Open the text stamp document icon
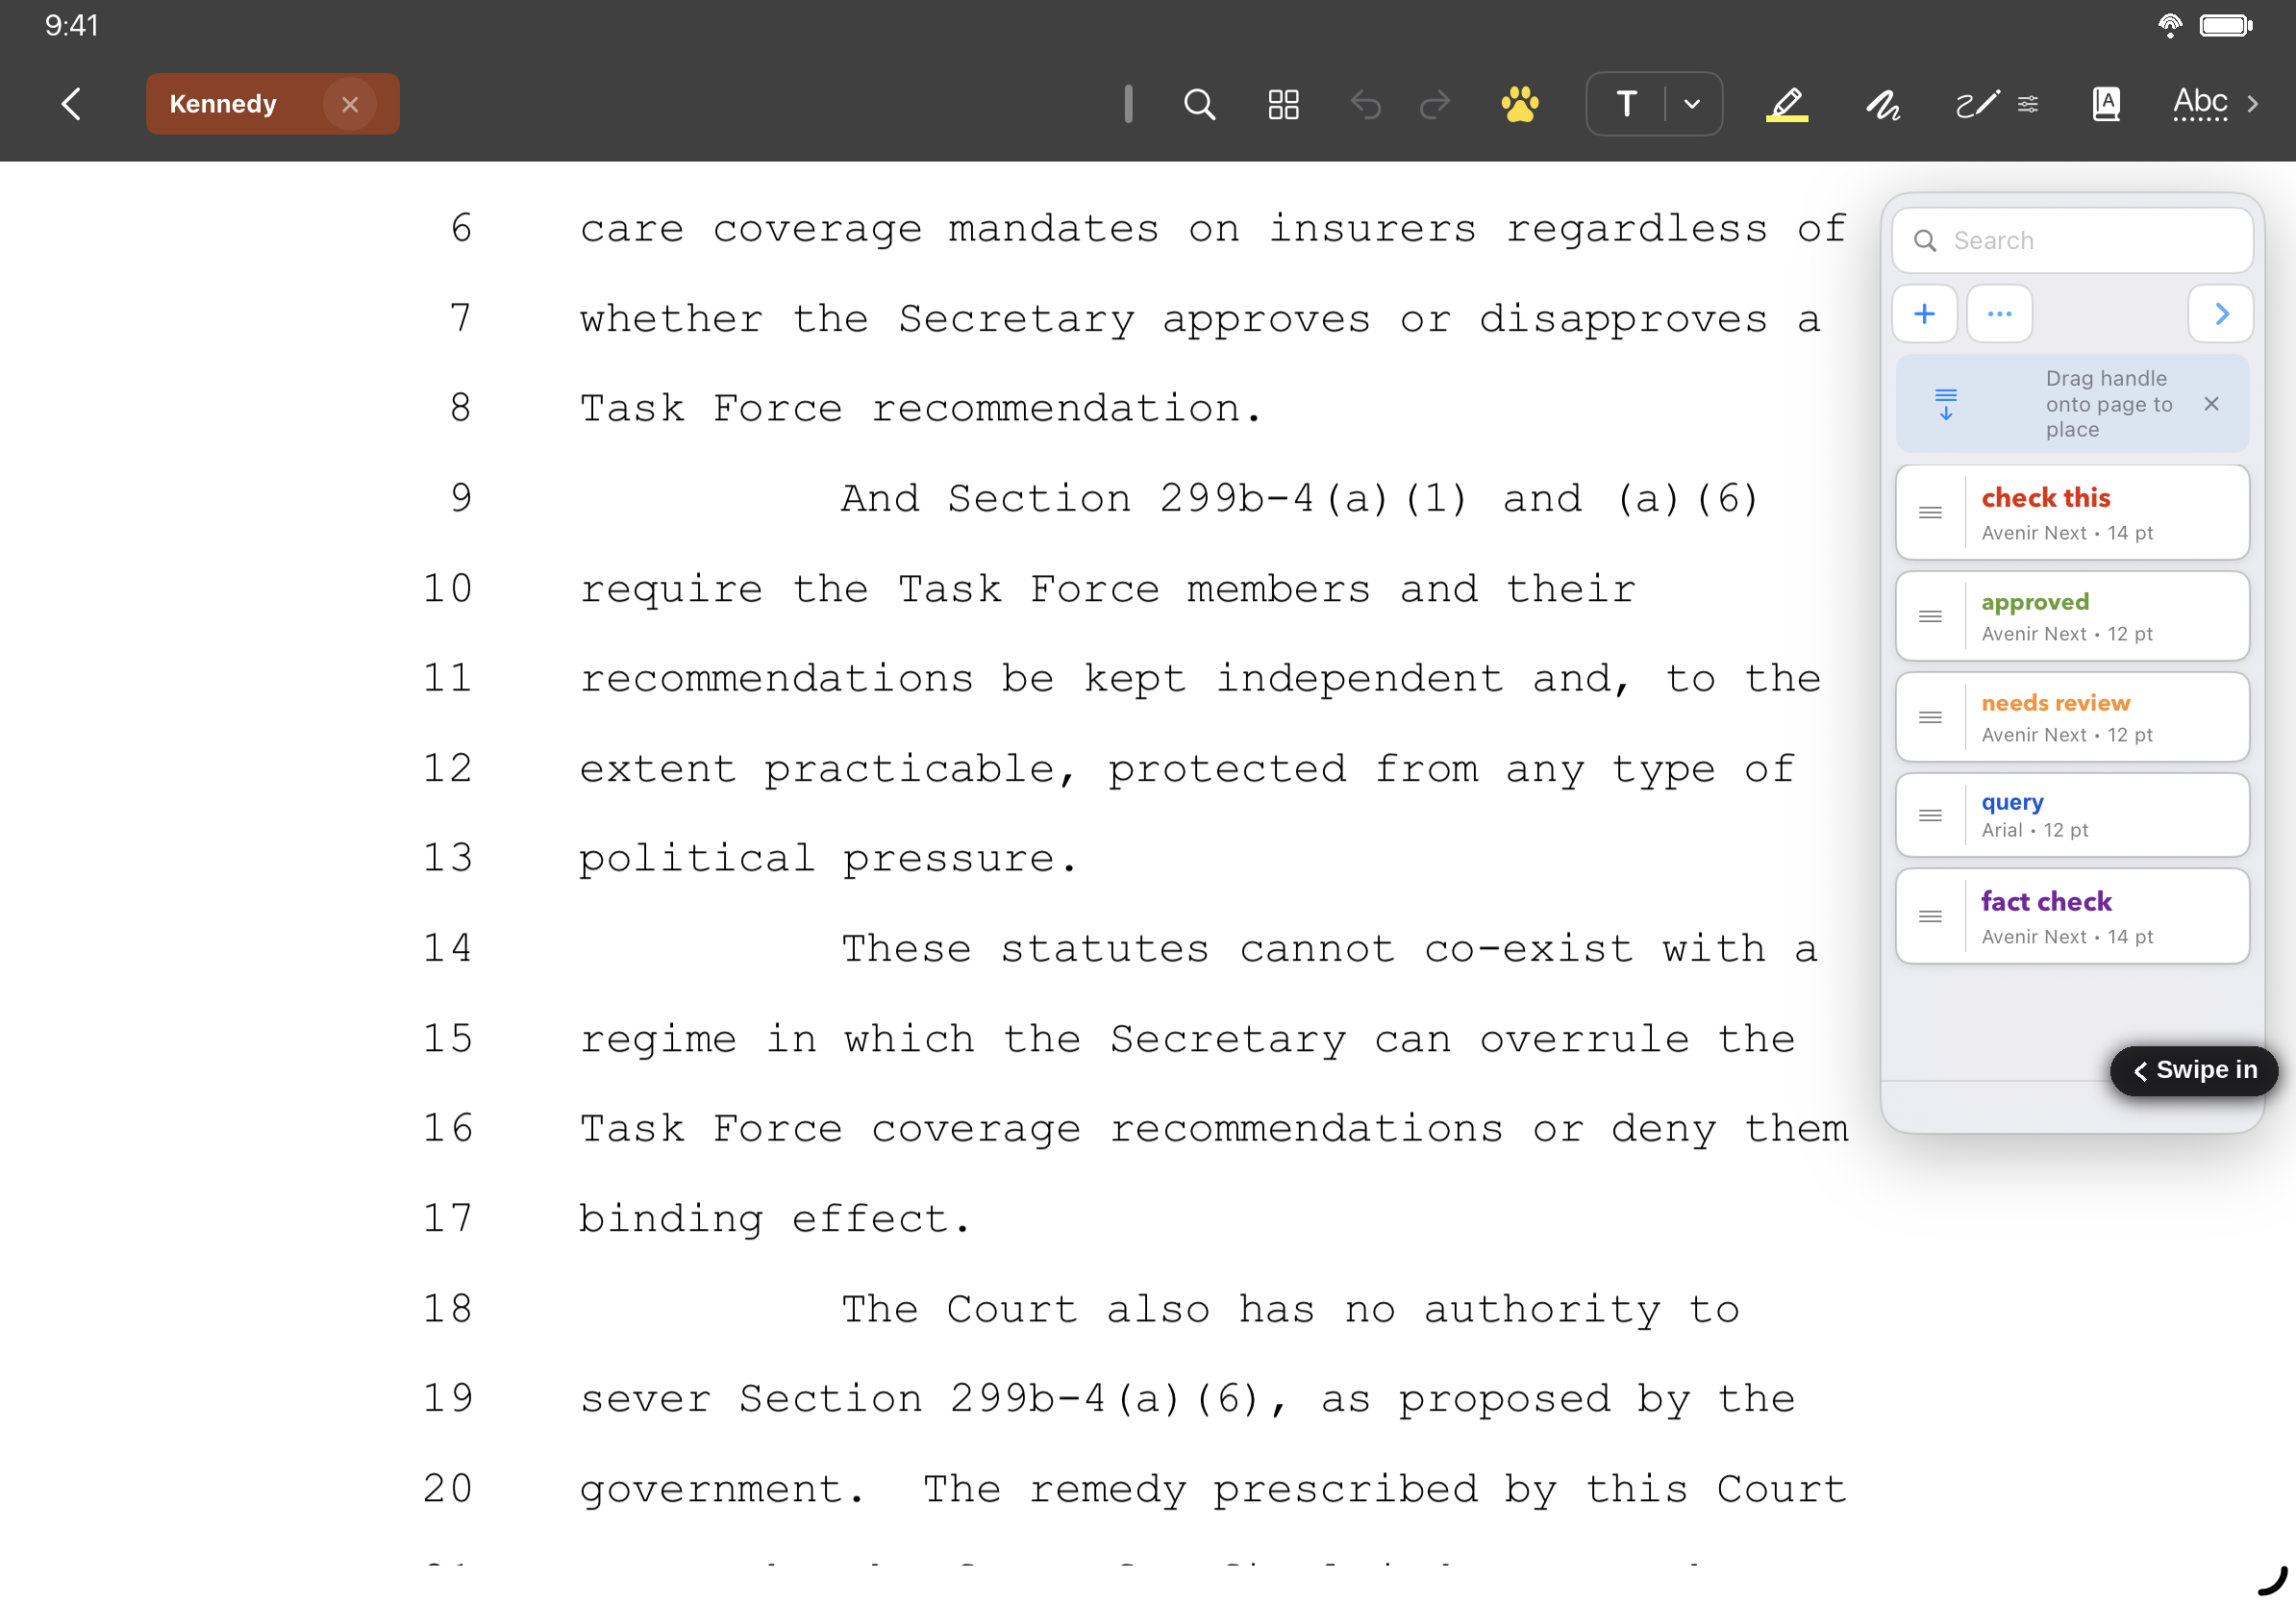Image resolution: width=2296 pixels, height=1604 pixels. pos(2106,104)
